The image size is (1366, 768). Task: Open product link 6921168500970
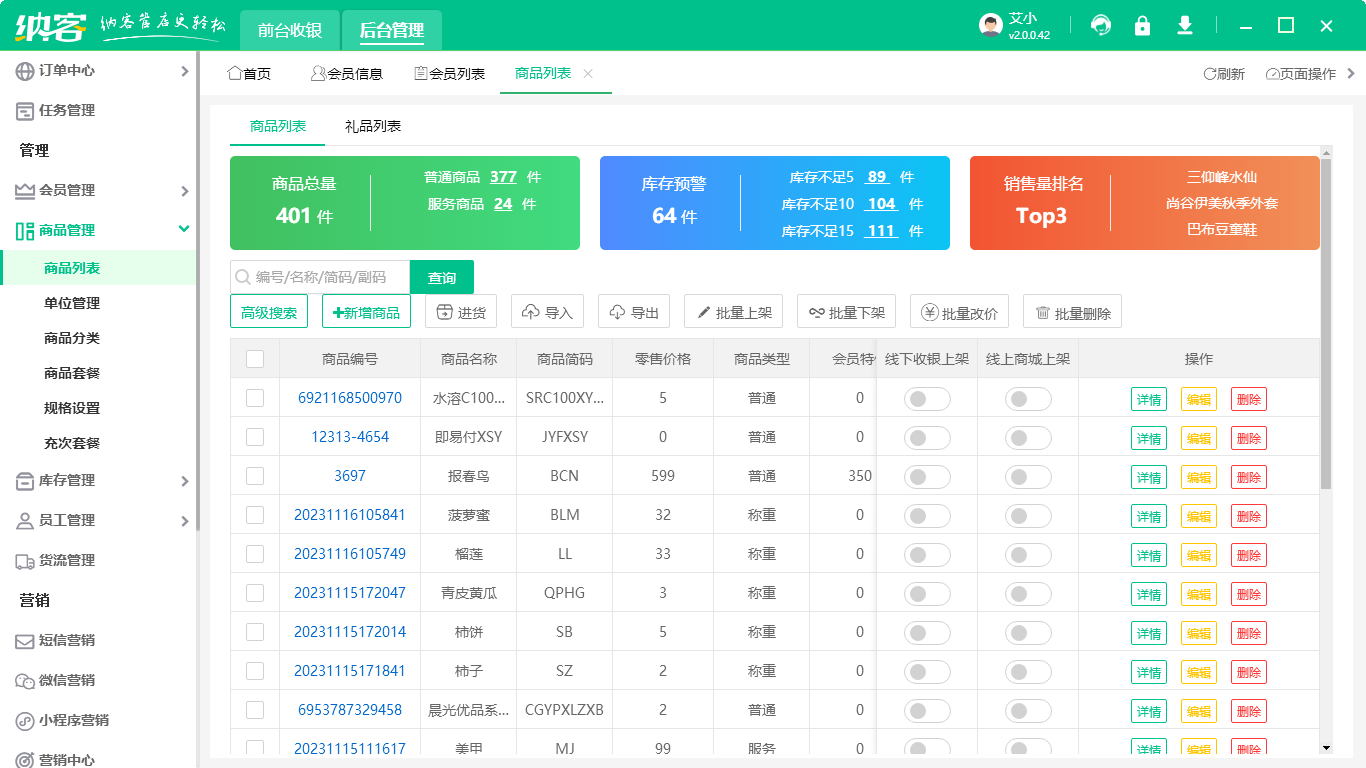(x=348, y=398)
